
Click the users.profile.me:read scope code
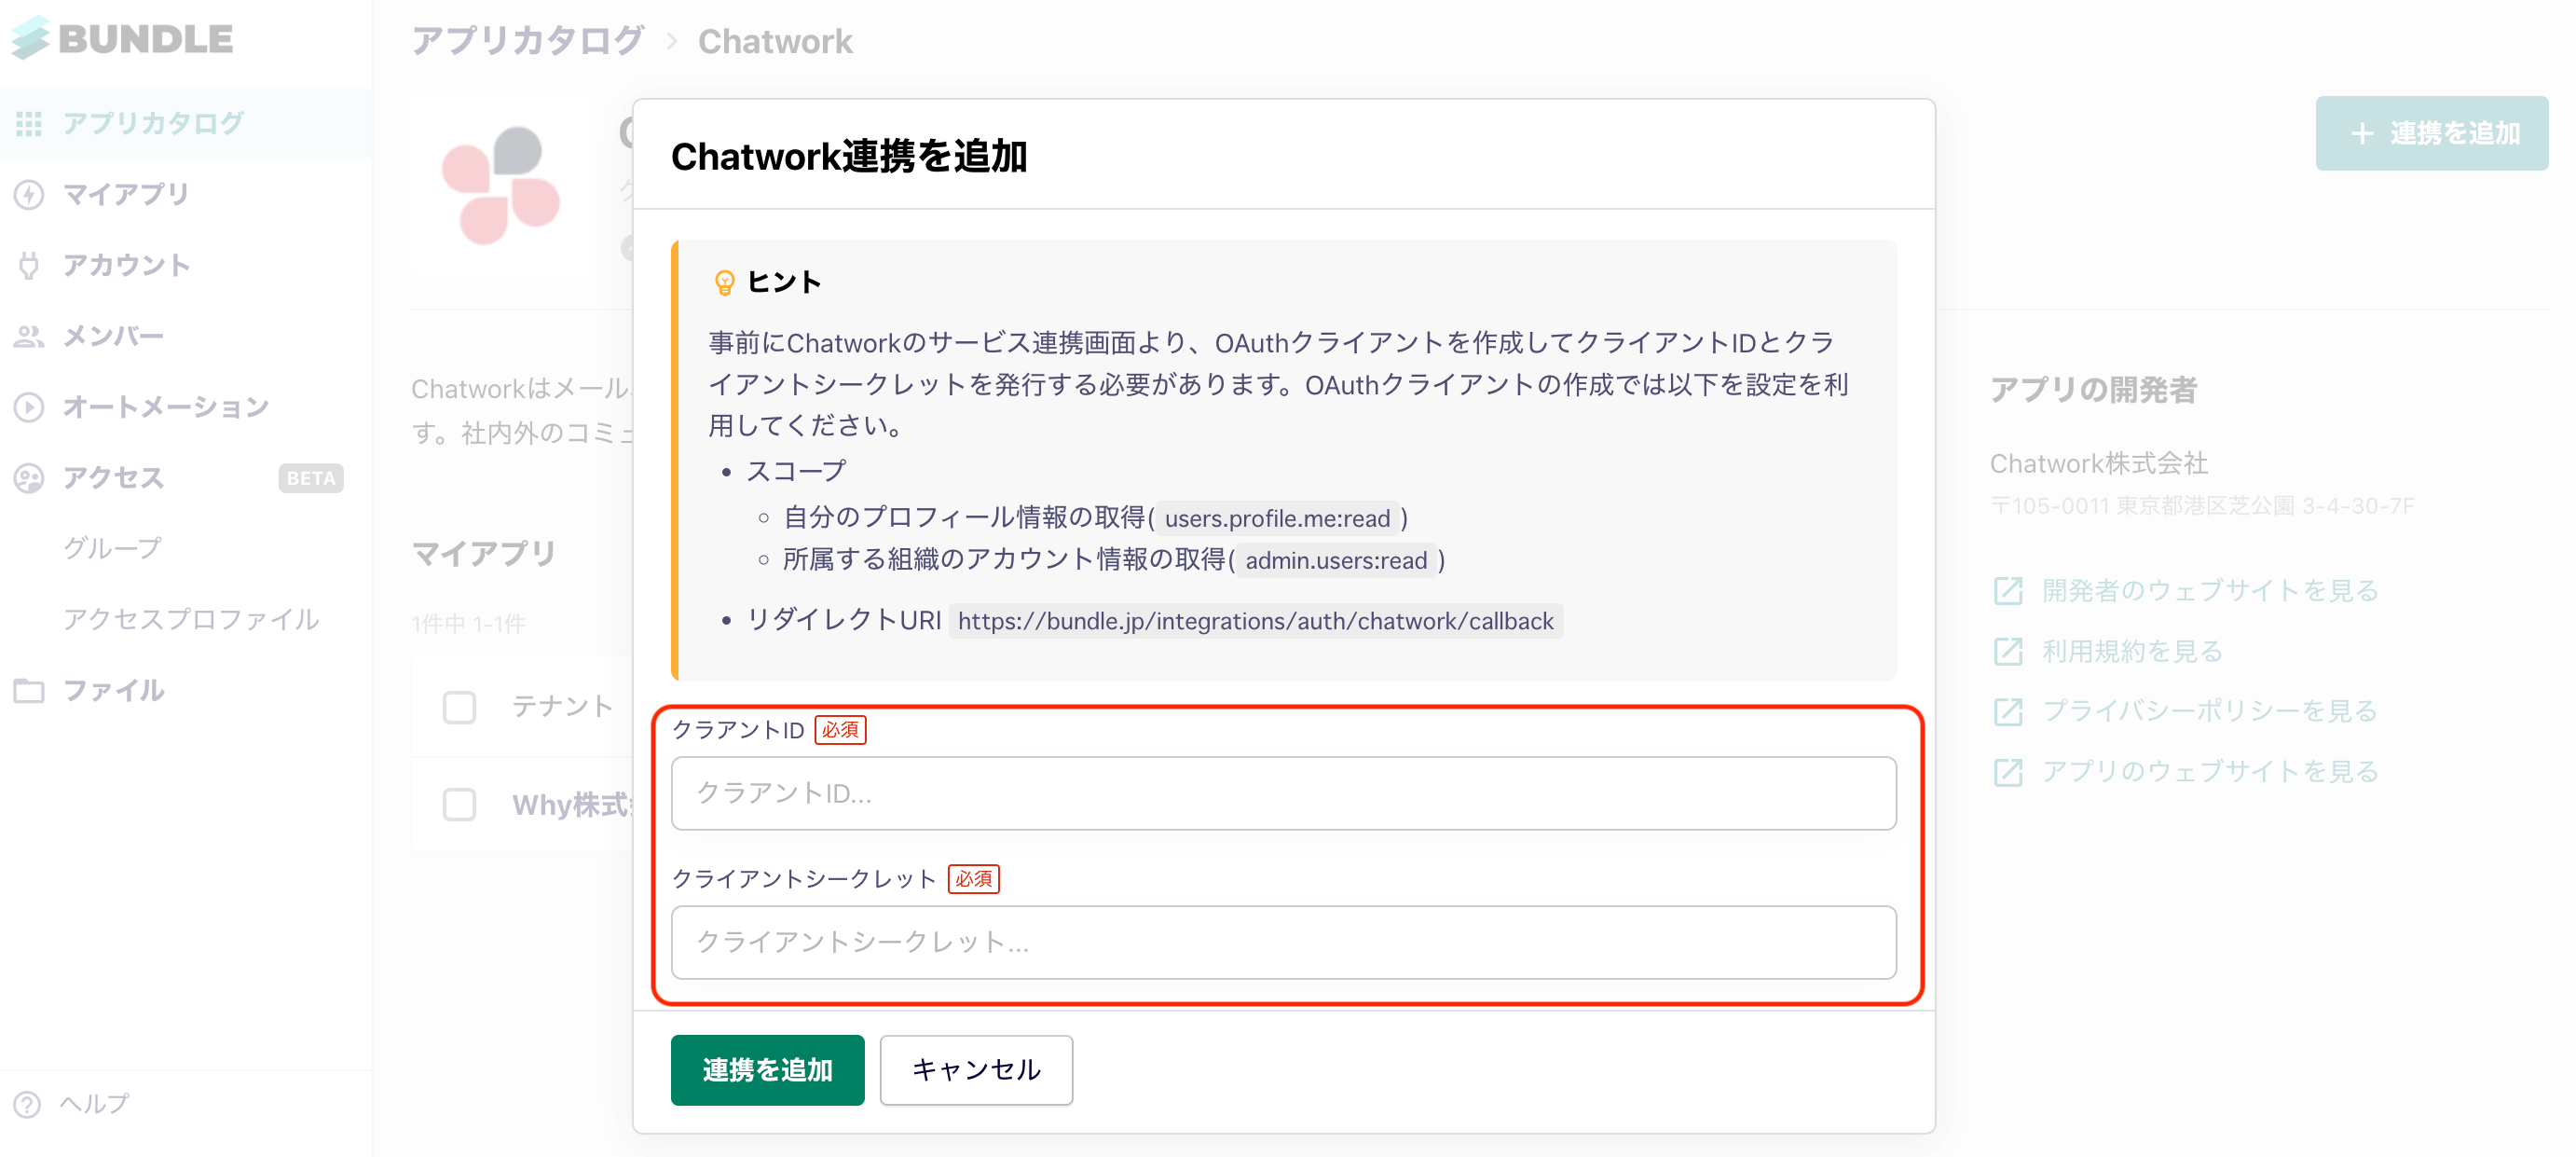[x=1277, y=518]
